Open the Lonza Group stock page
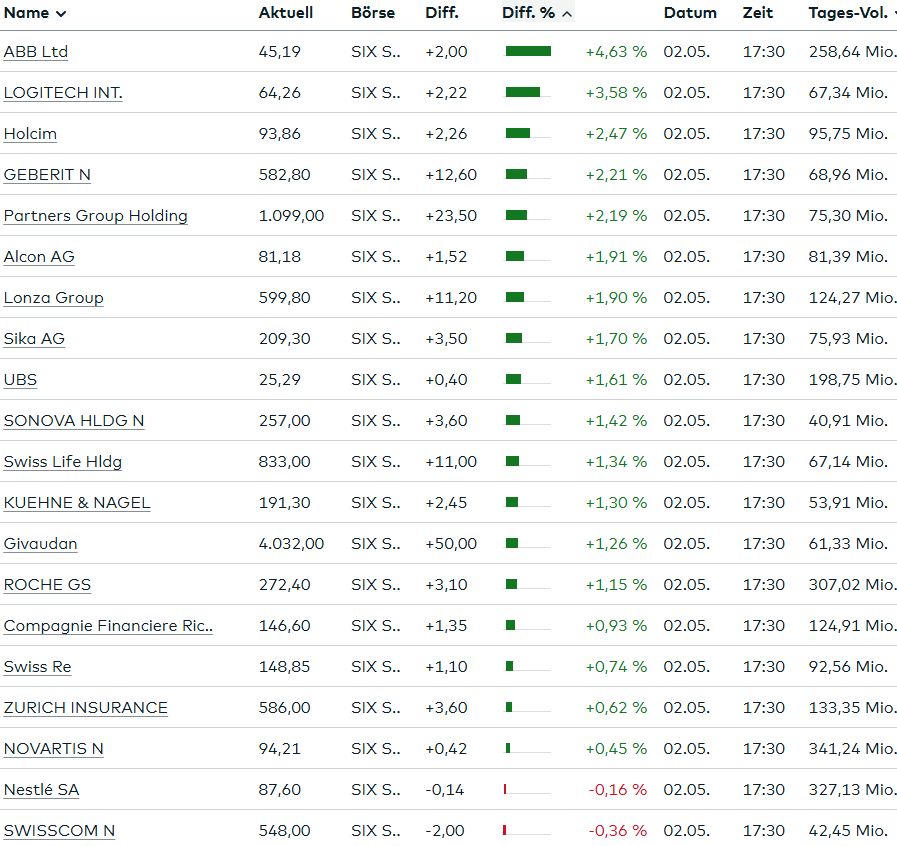Image resolution: width=897 pixels, height=846 pixels. (53, 297)
